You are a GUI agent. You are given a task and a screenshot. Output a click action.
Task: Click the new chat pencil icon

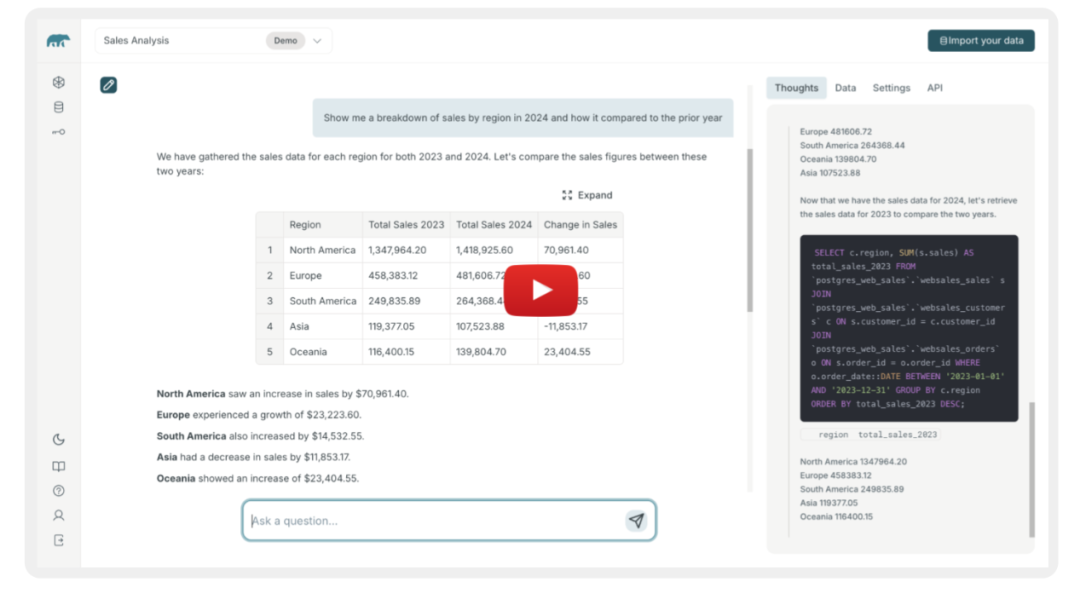(108, 85)
